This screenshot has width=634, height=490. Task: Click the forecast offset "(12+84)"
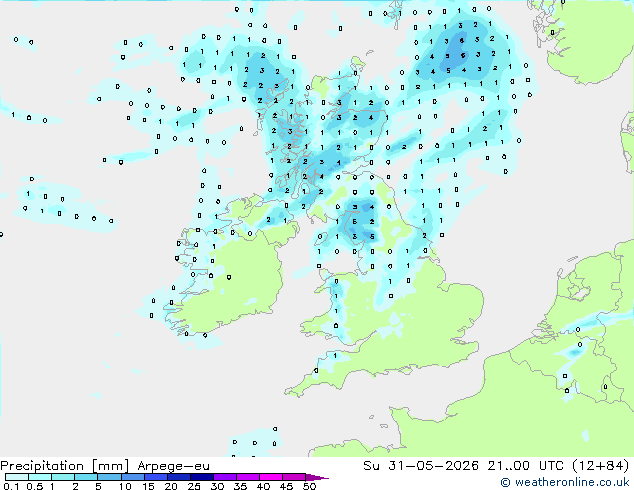601,466
